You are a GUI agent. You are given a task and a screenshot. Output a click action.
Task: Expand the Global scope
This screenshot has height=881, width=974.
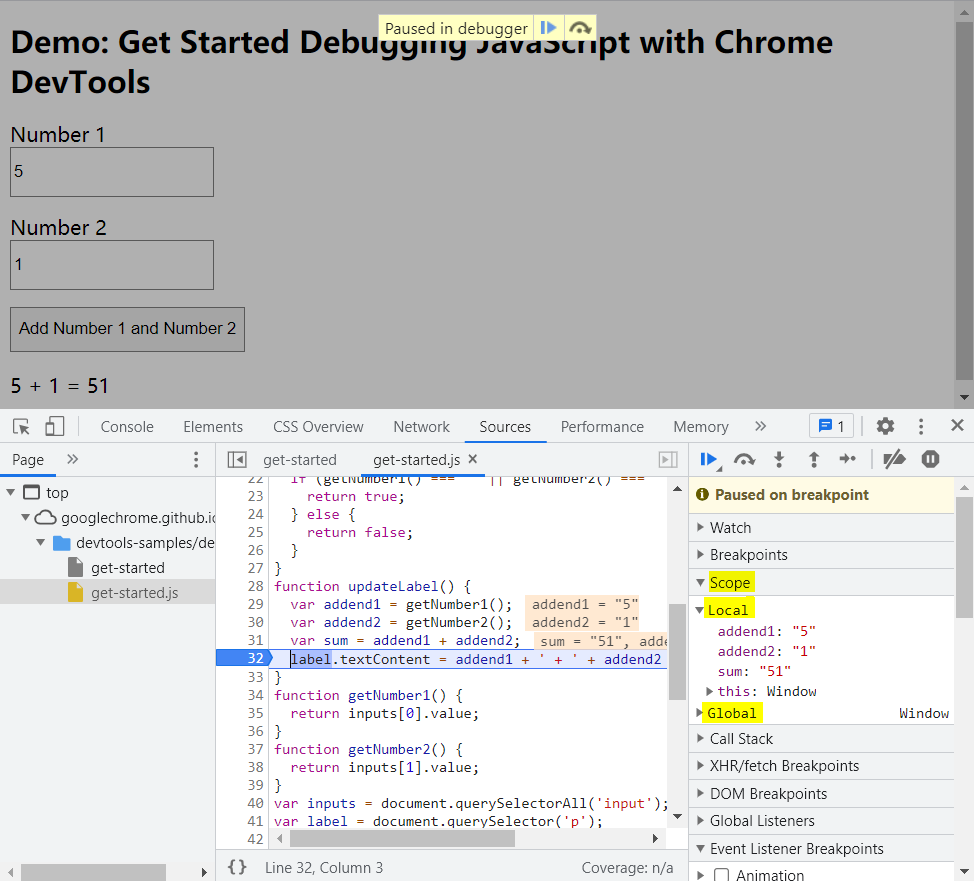pyautogui.click(x=699, y=713)
